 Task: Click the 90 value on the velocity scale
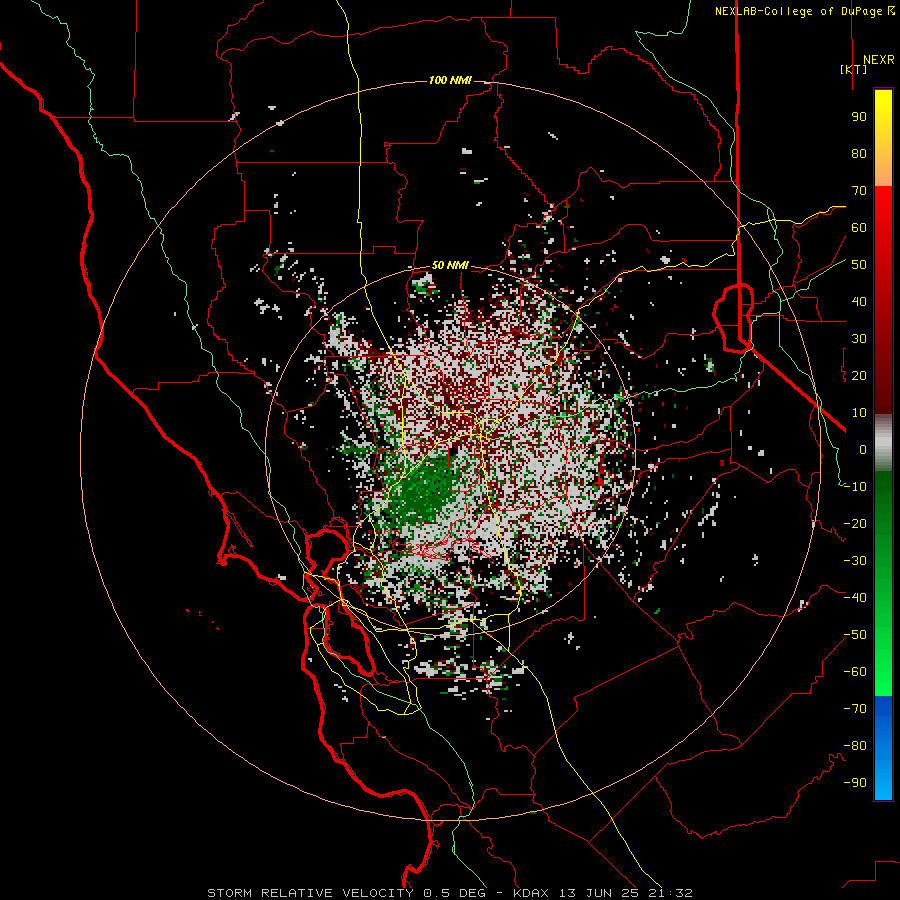coord(859,117)
